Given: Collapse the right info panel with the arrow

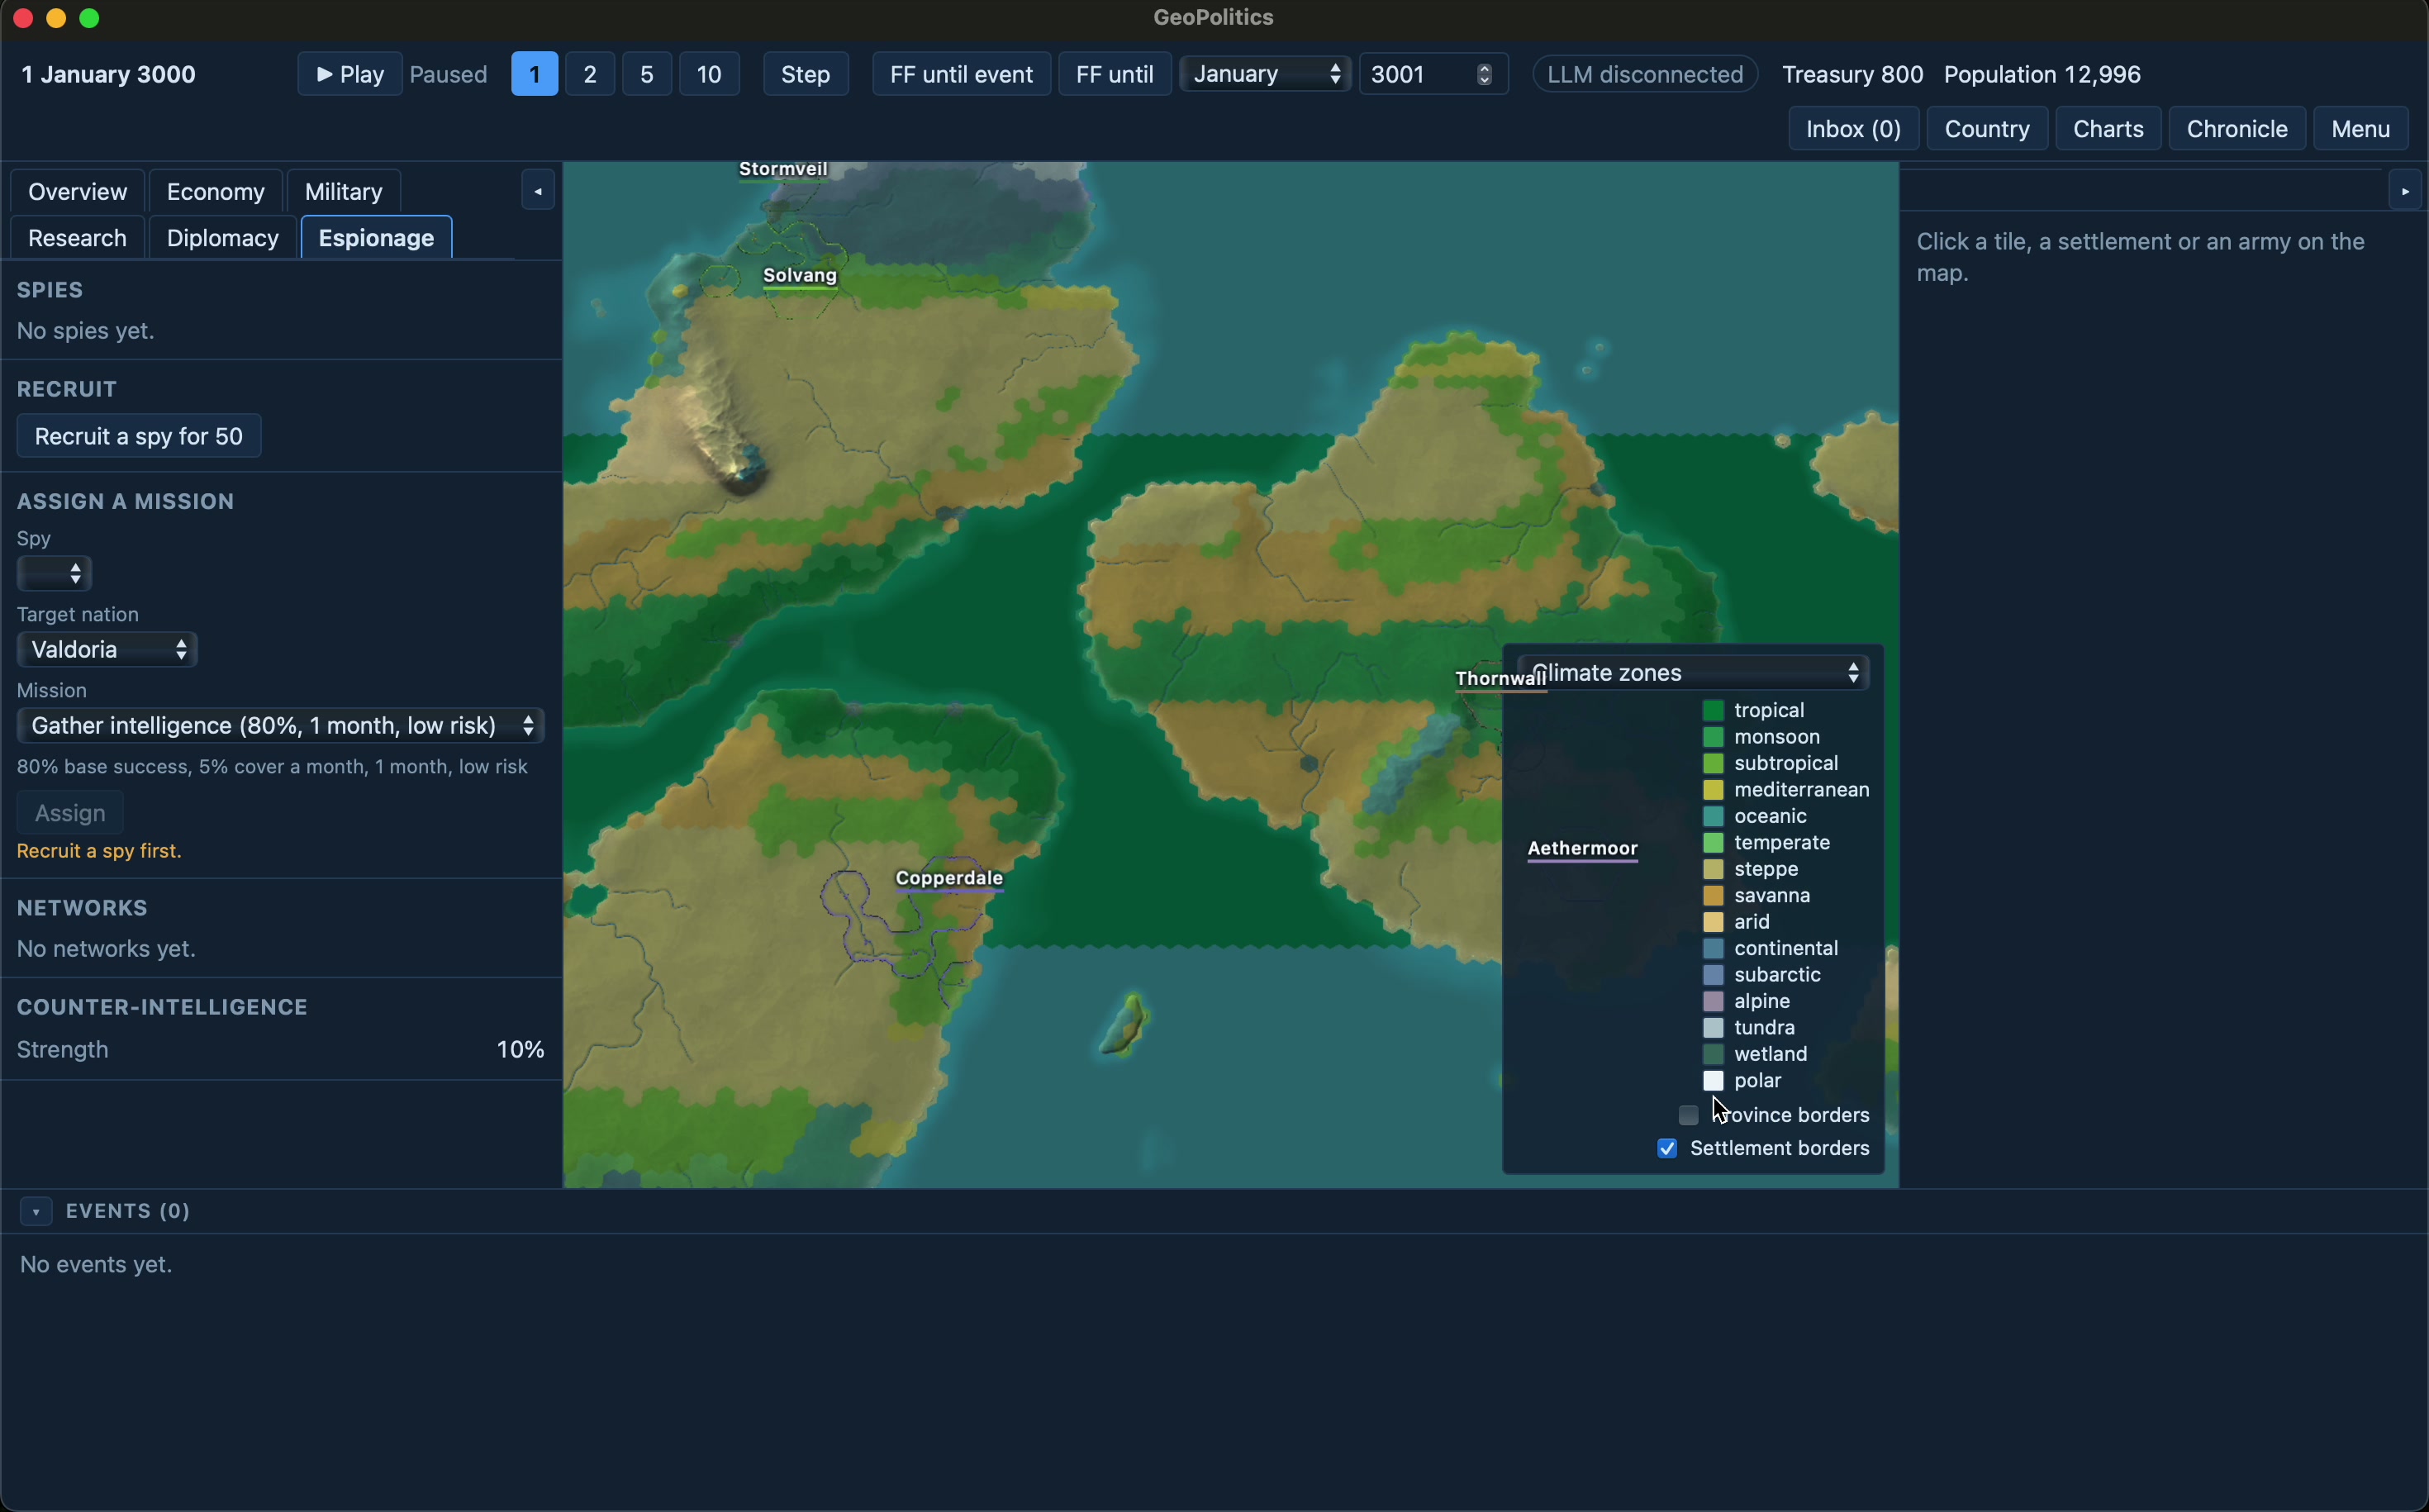Looking at the screenshot, I should click(2404, 191).
